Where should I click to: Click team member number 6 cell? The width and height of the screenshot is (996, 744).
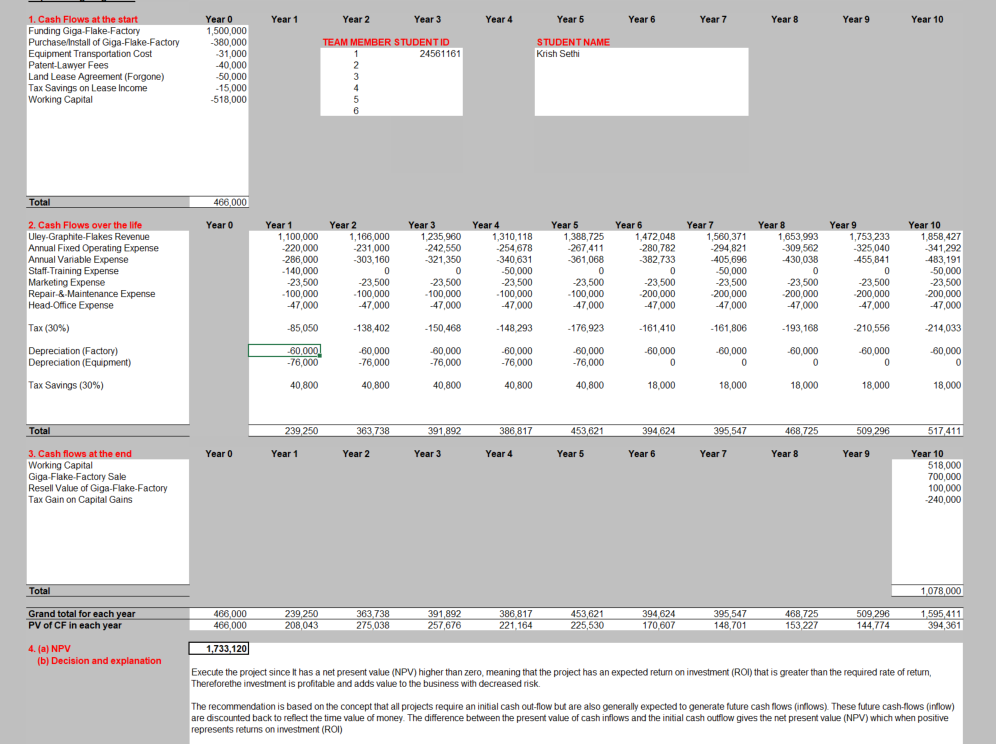point(356,111)
